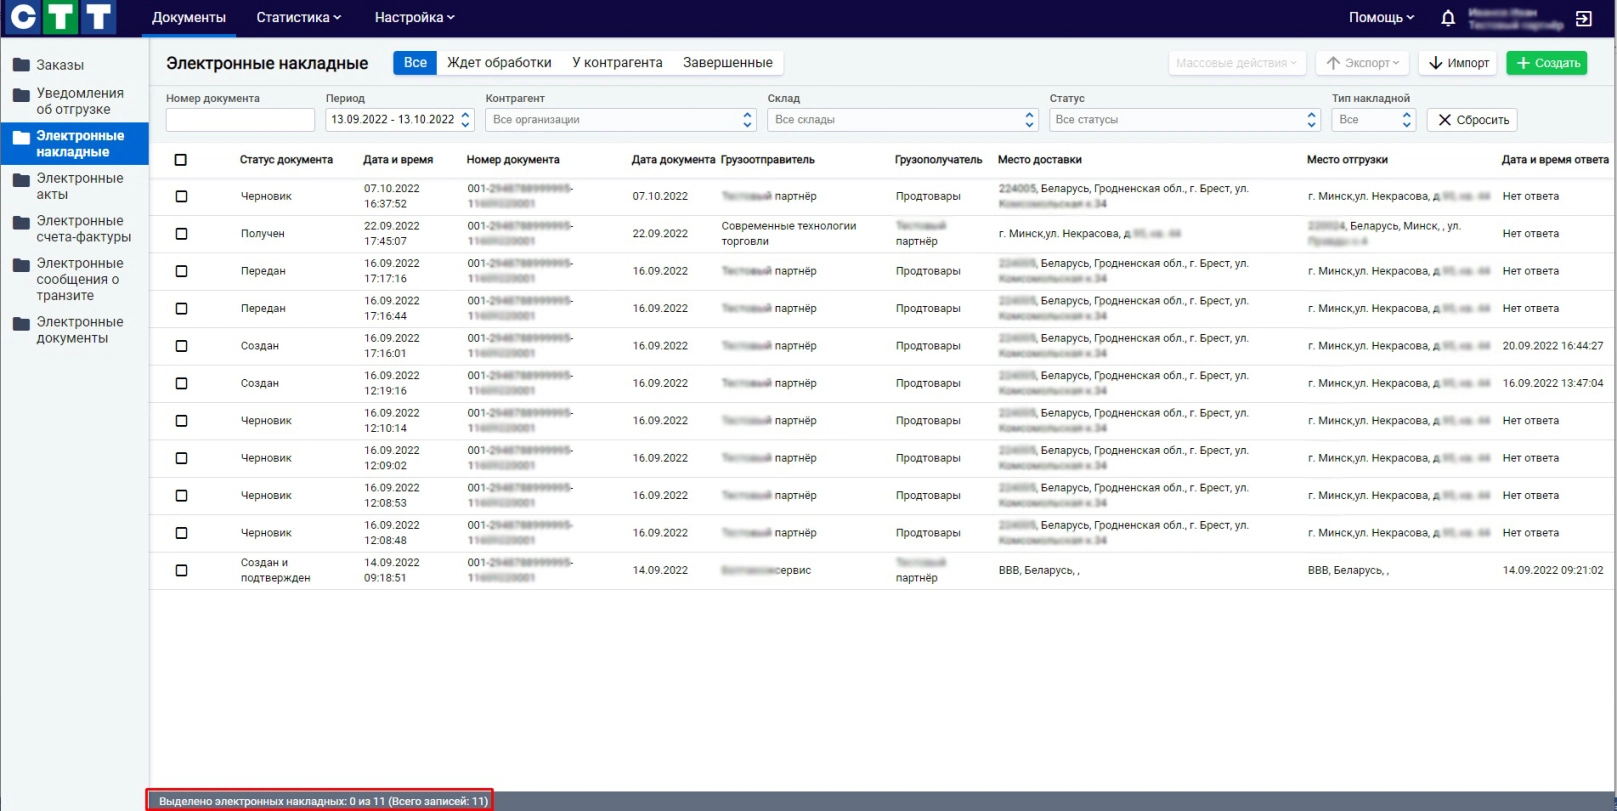Open the Тип накладной dropdown
The height and width of the screenshot is (811, 1617).
point(1374,120)
